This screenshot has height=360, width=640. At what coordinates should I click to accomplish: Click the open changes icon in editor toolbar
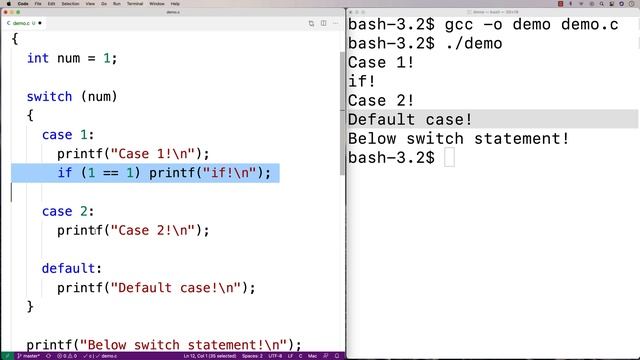(x=311, y=24)
